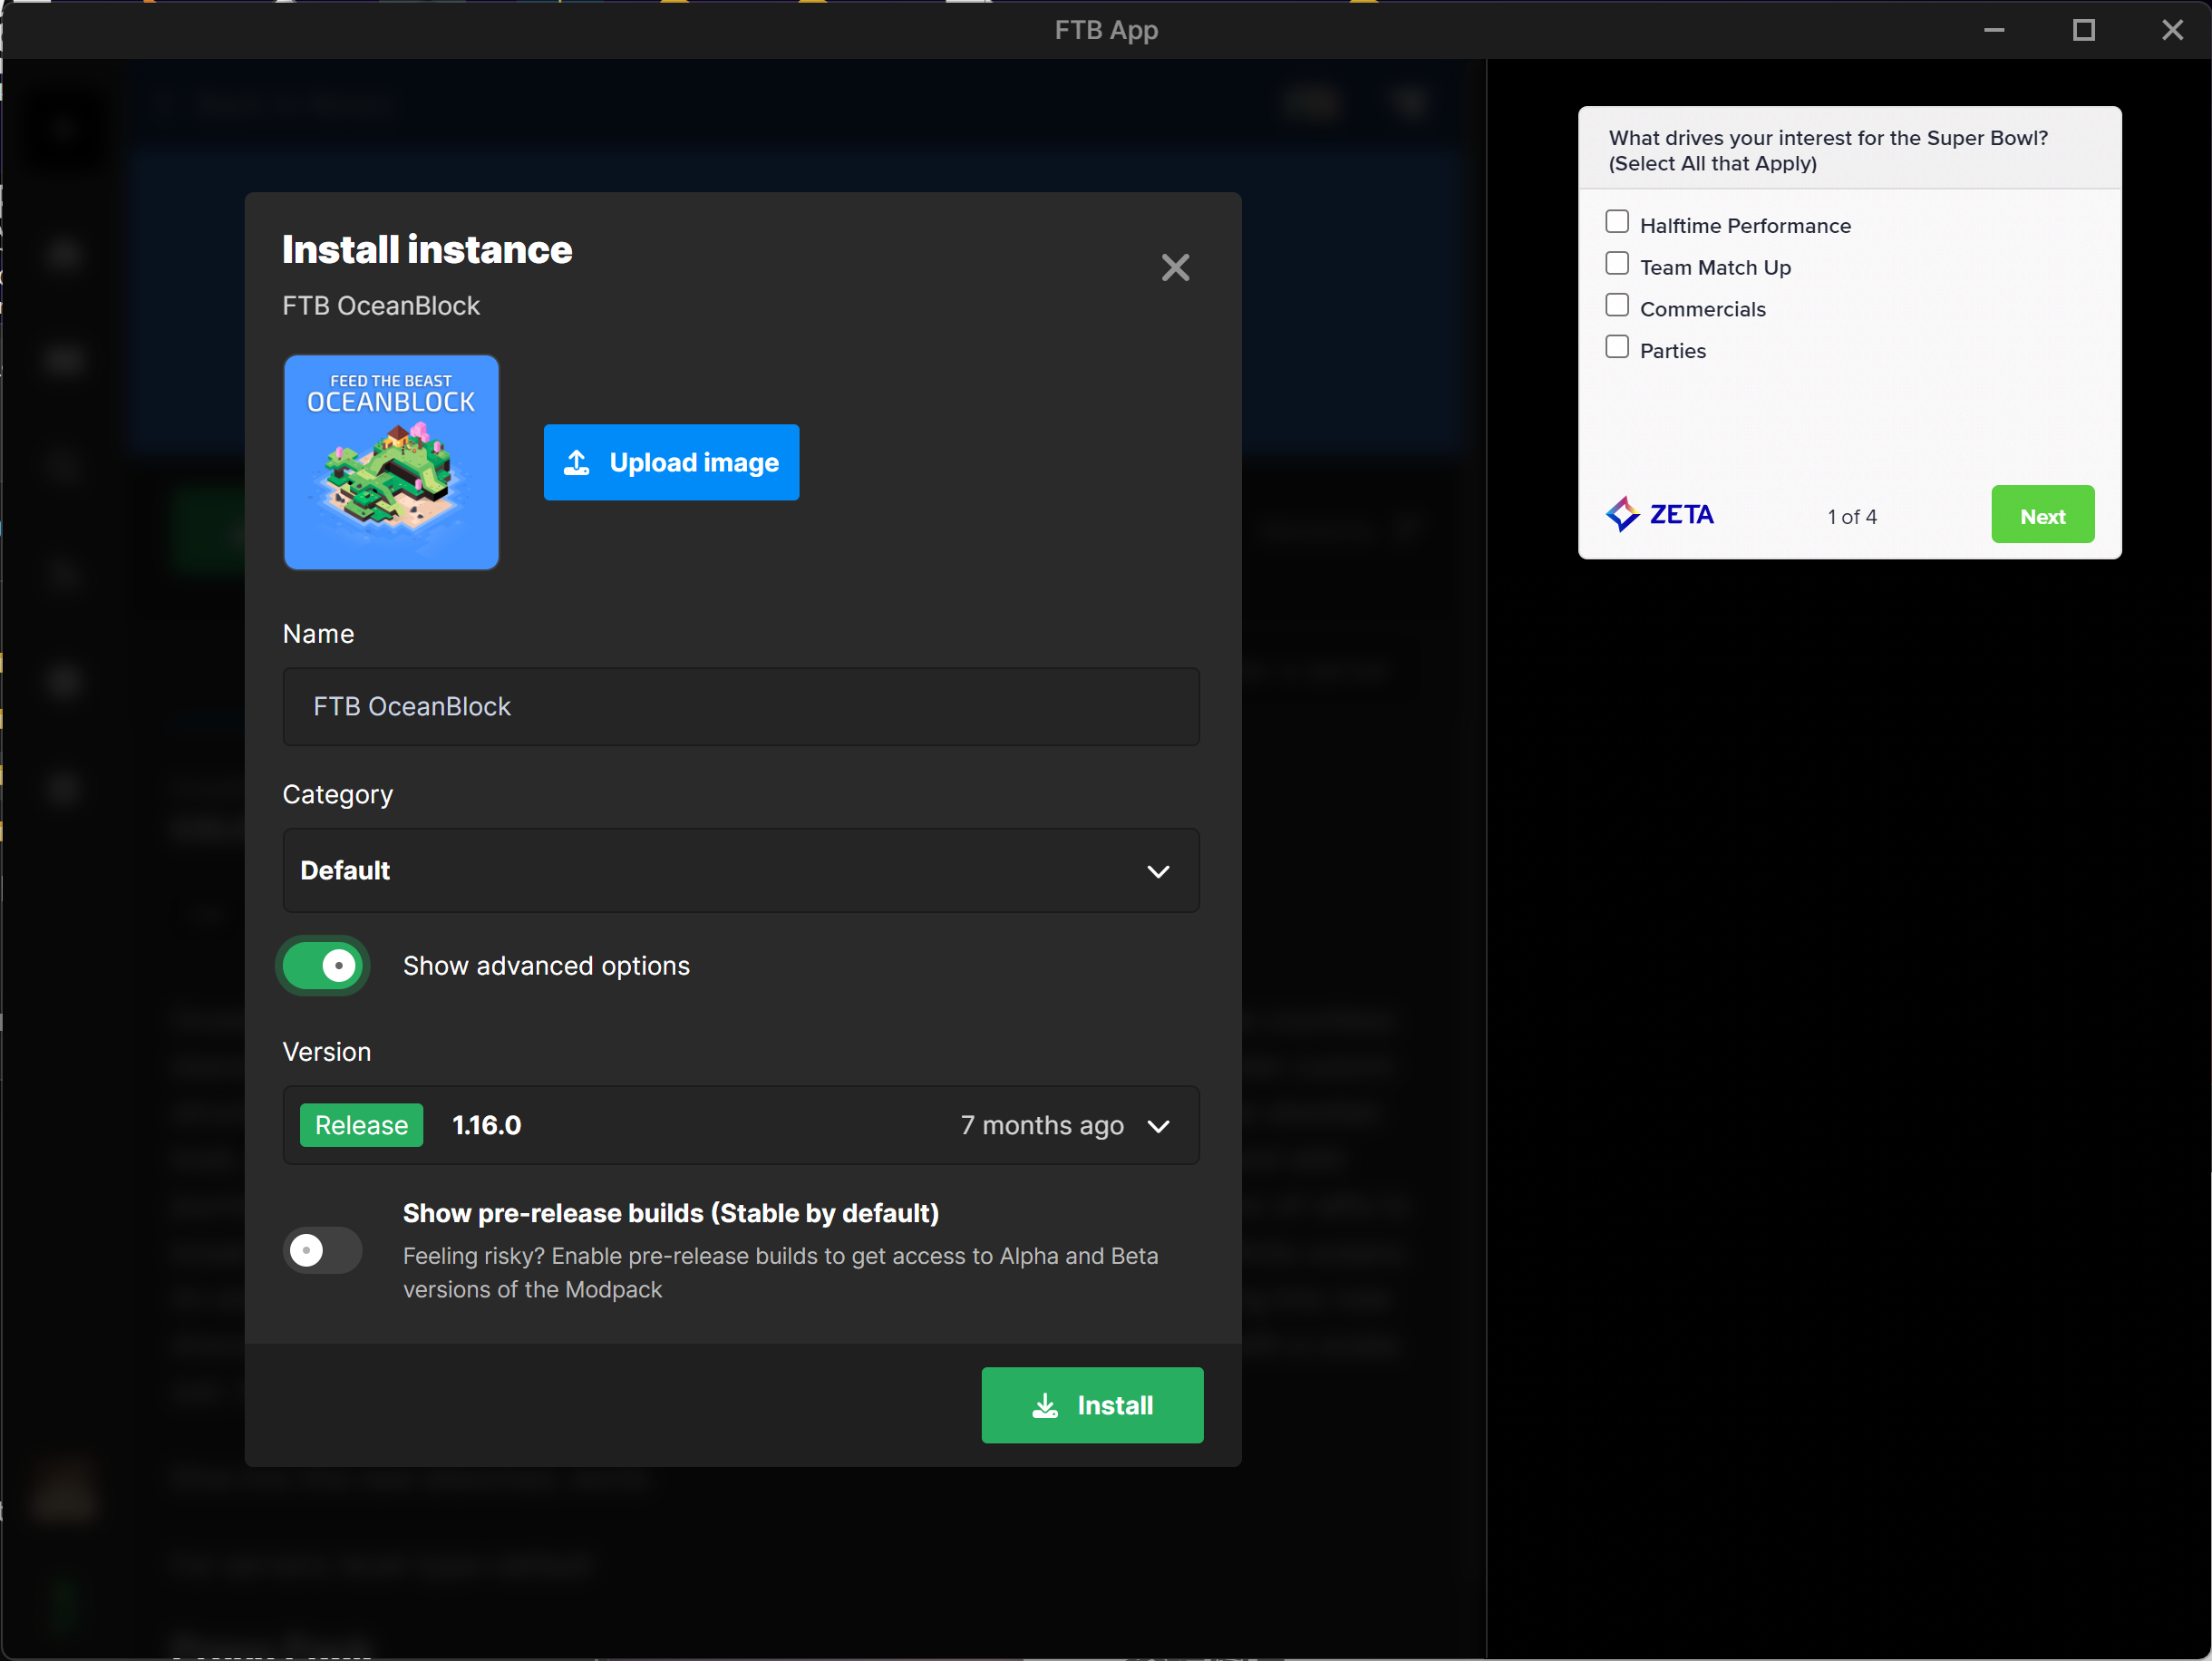The width and height of the screenshot is (2212, 1661).
Task: Click the green Release version badge
Action: 361,1125
